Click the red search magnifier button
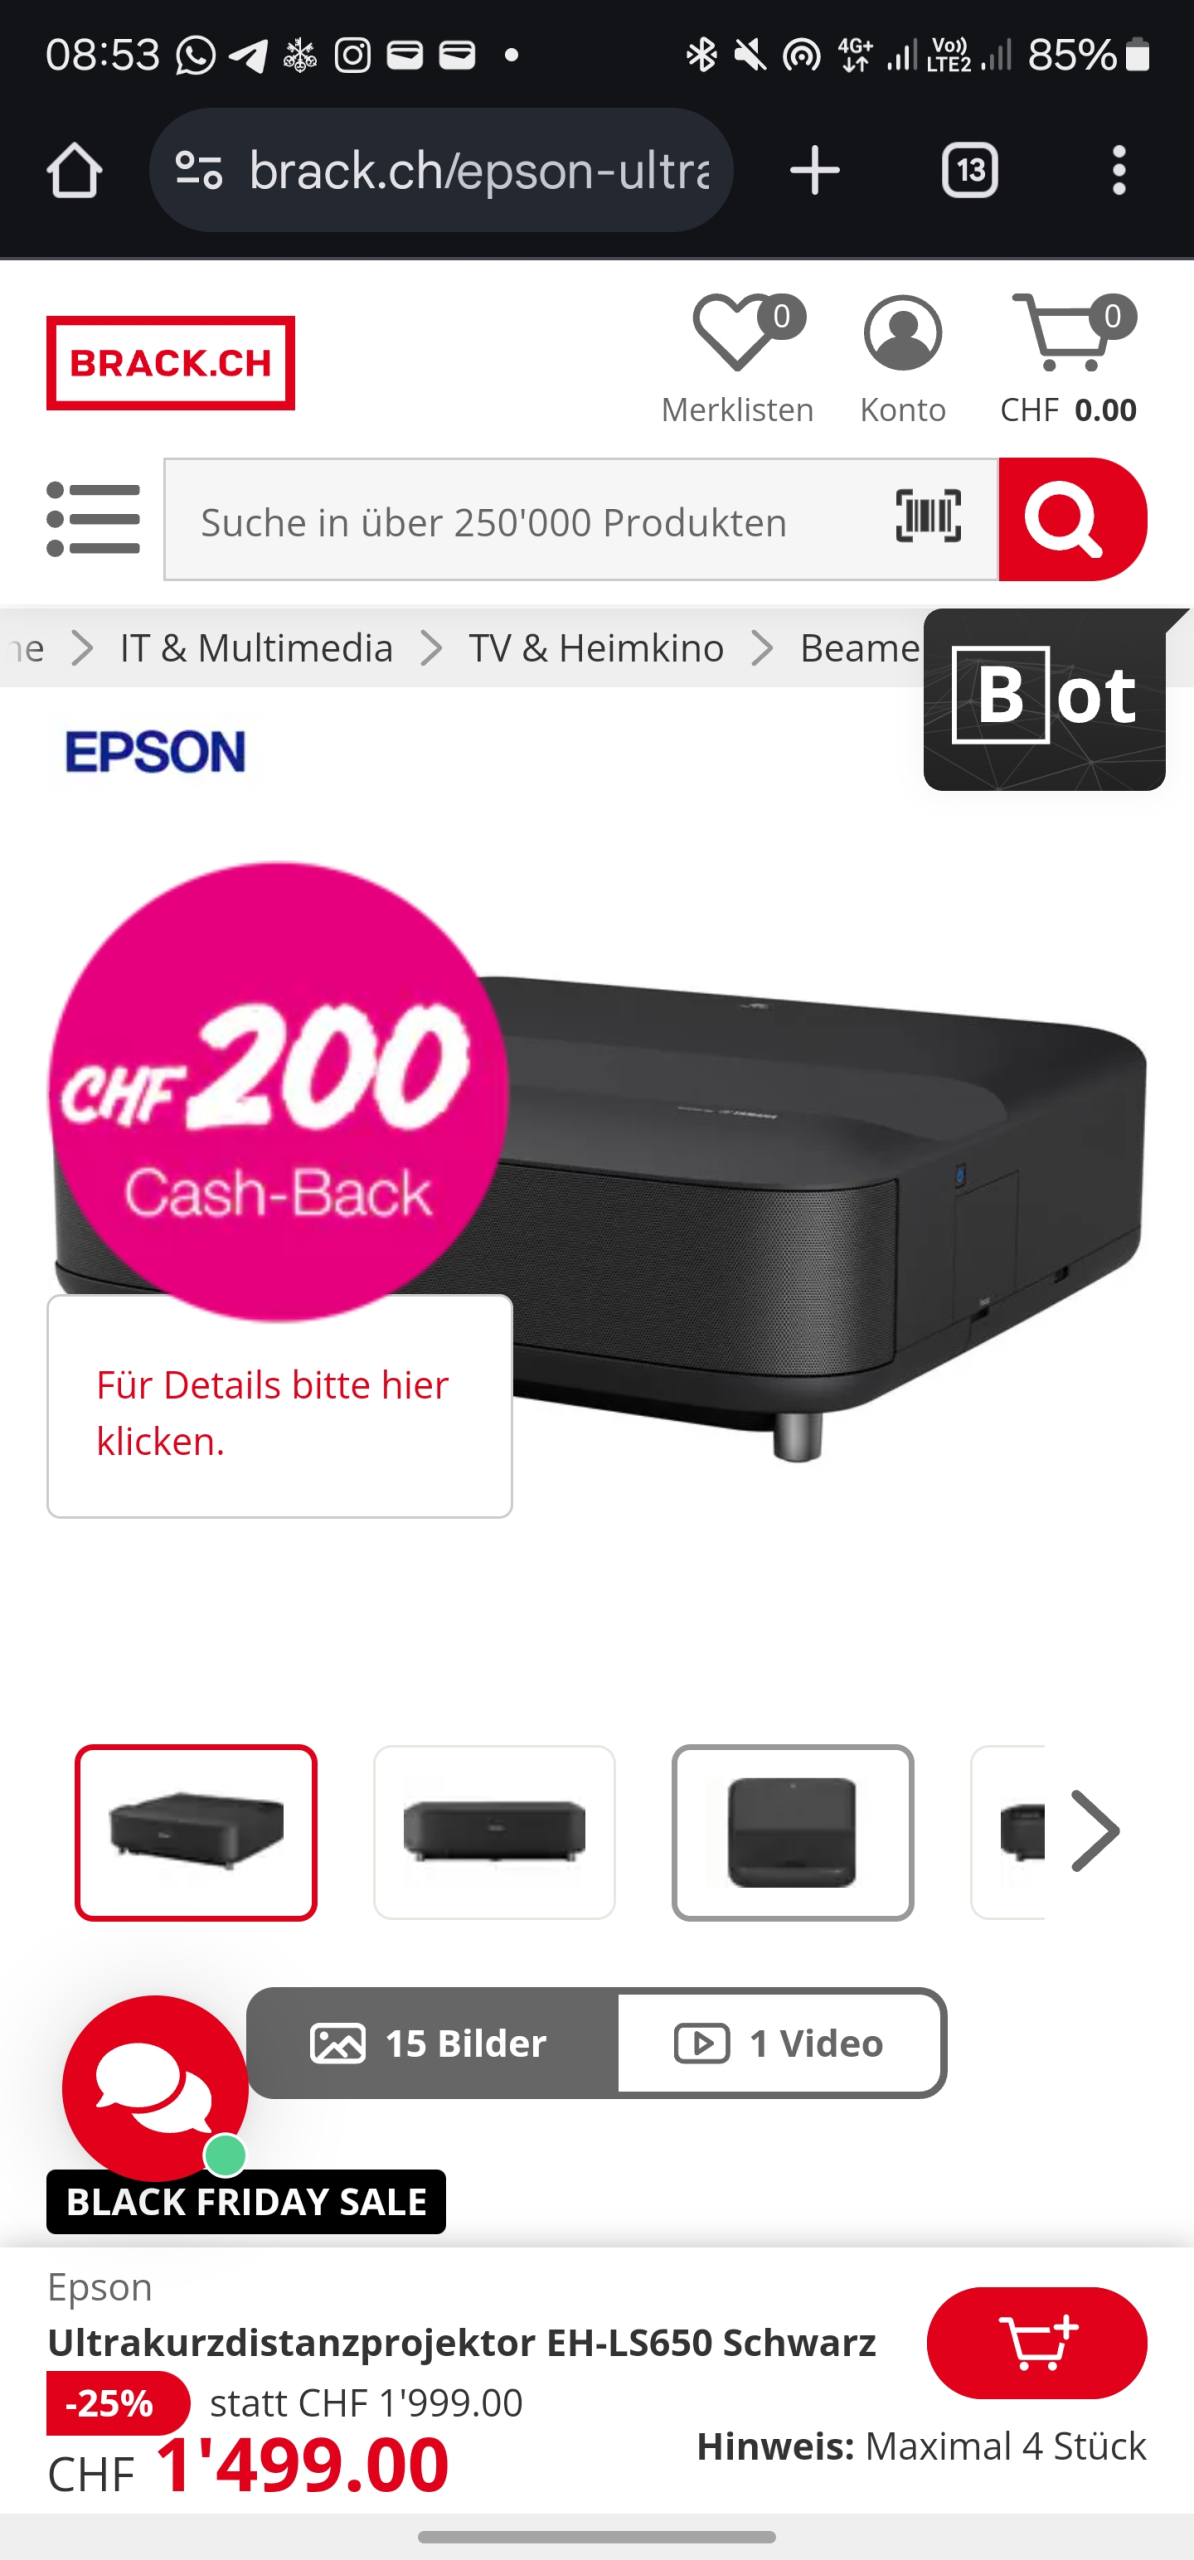The image size is (1194, 2560). pyautogui.click(x=1072, y=519)
